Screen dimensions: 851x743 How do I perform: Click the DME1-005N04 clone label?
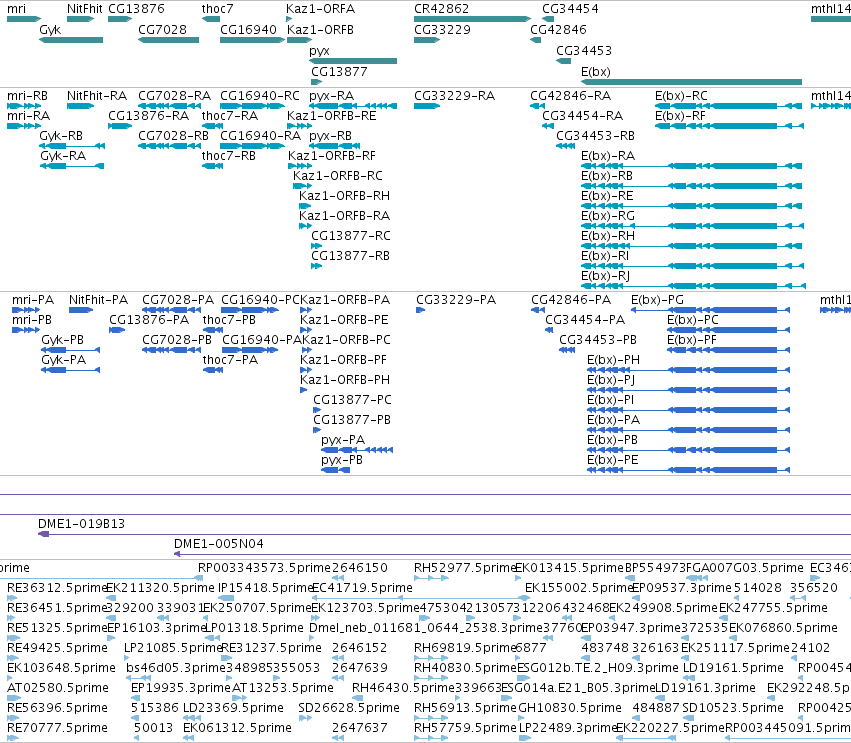(219, 544)
